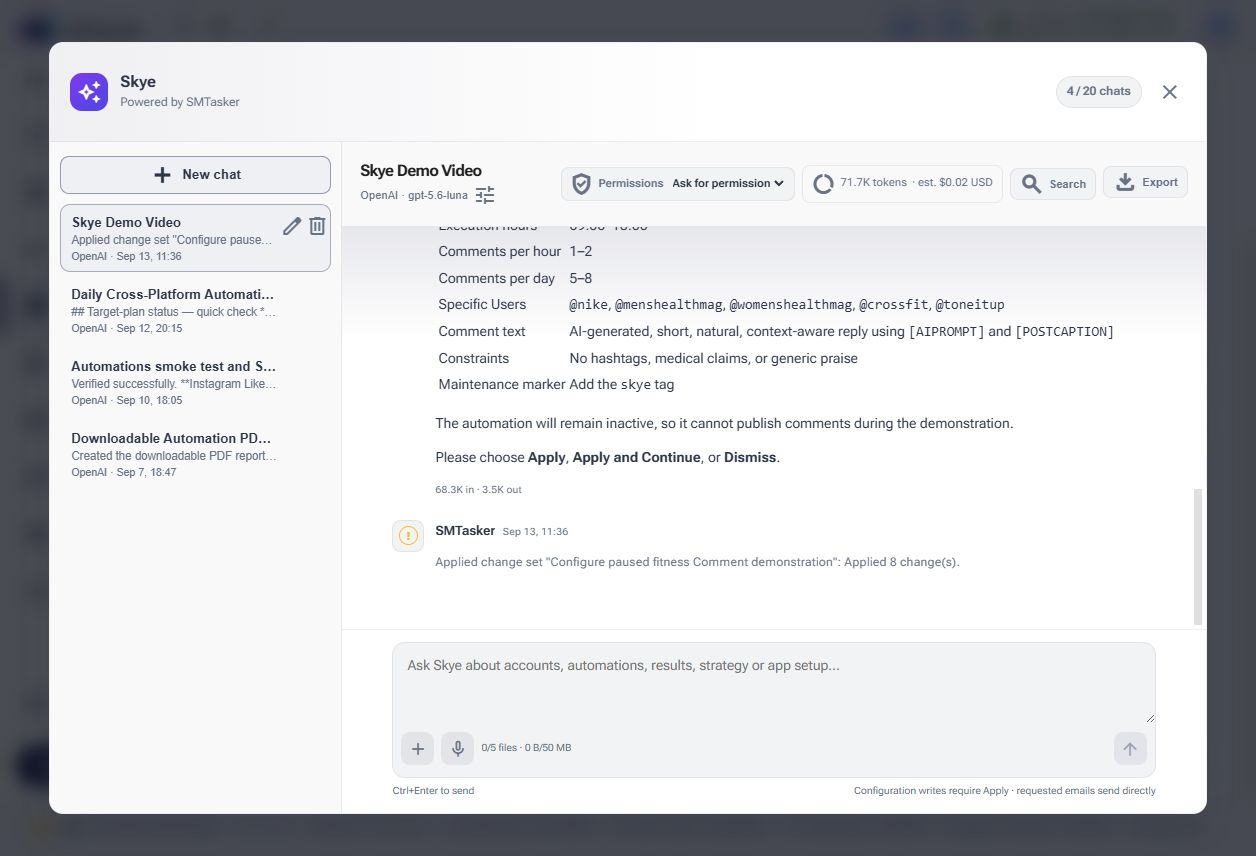Click the 4 / 20 chats badge

pos(1098,91)
